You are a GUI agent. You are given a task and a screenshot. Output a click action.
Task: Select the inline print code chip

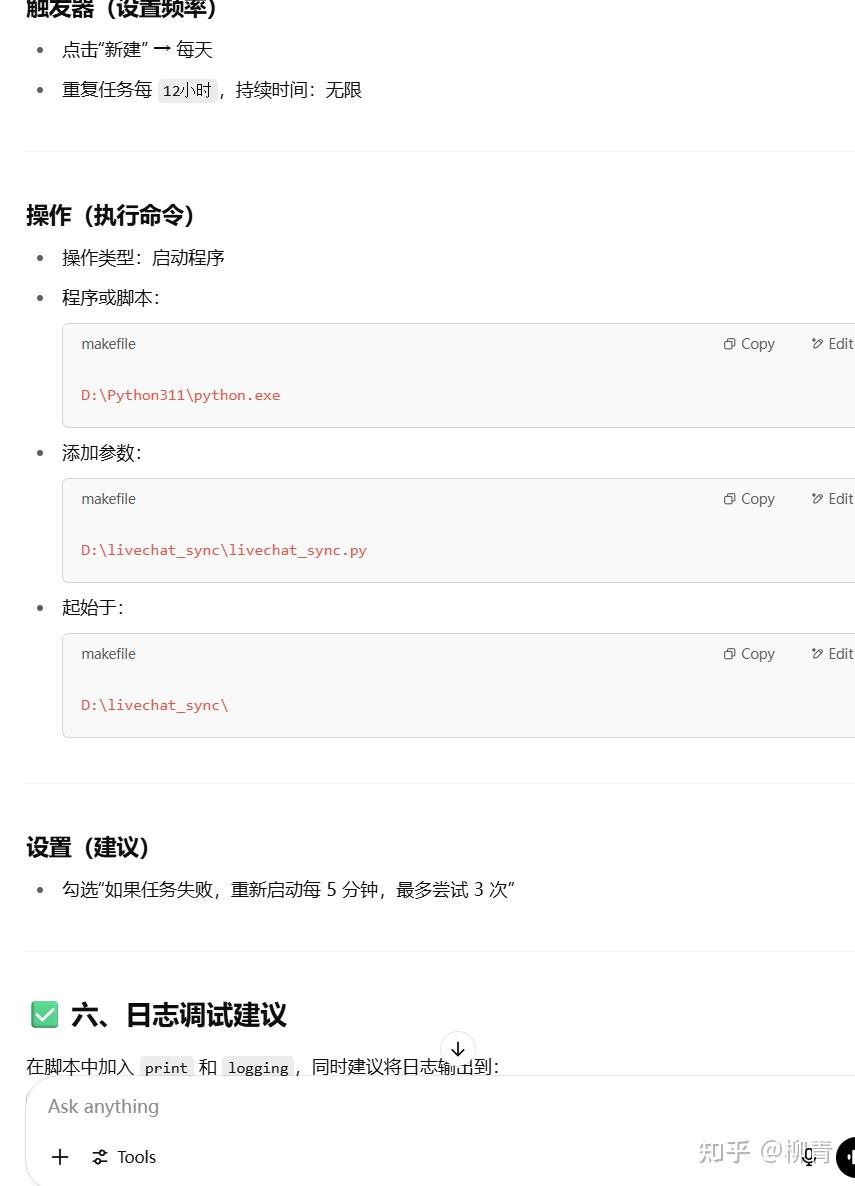pyautogui.click(x=166, y=1067)
